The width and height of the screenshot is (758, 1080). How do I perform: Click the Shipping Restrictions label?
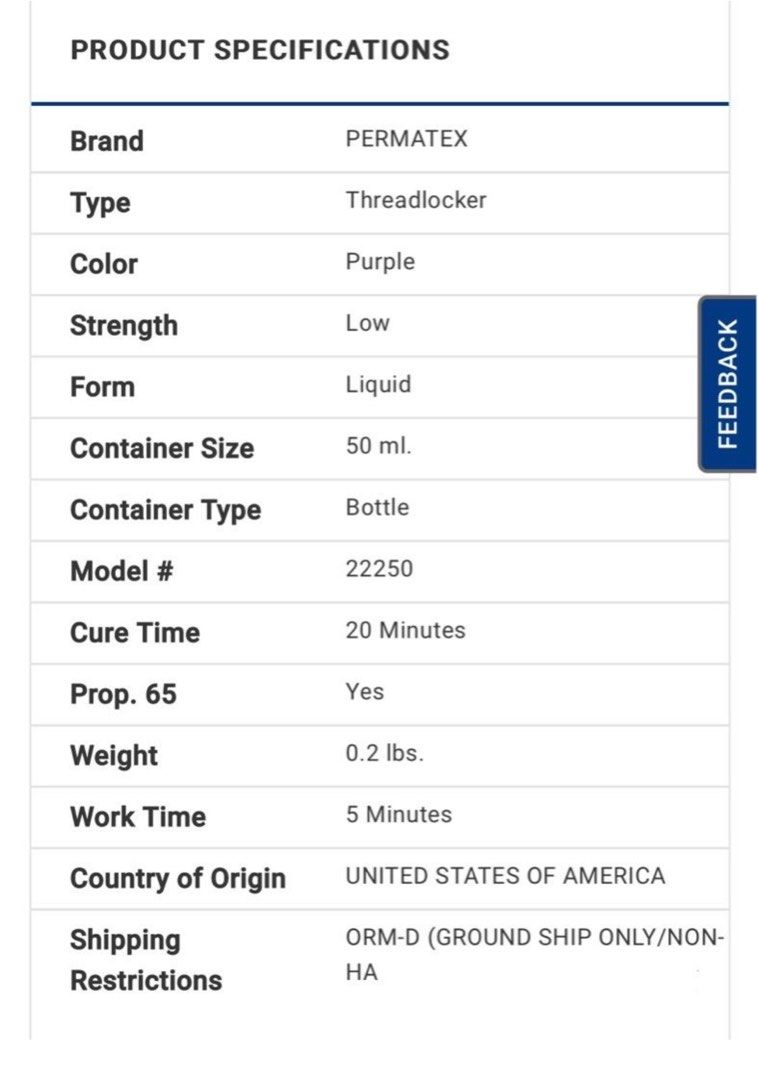tap(146, 960)
